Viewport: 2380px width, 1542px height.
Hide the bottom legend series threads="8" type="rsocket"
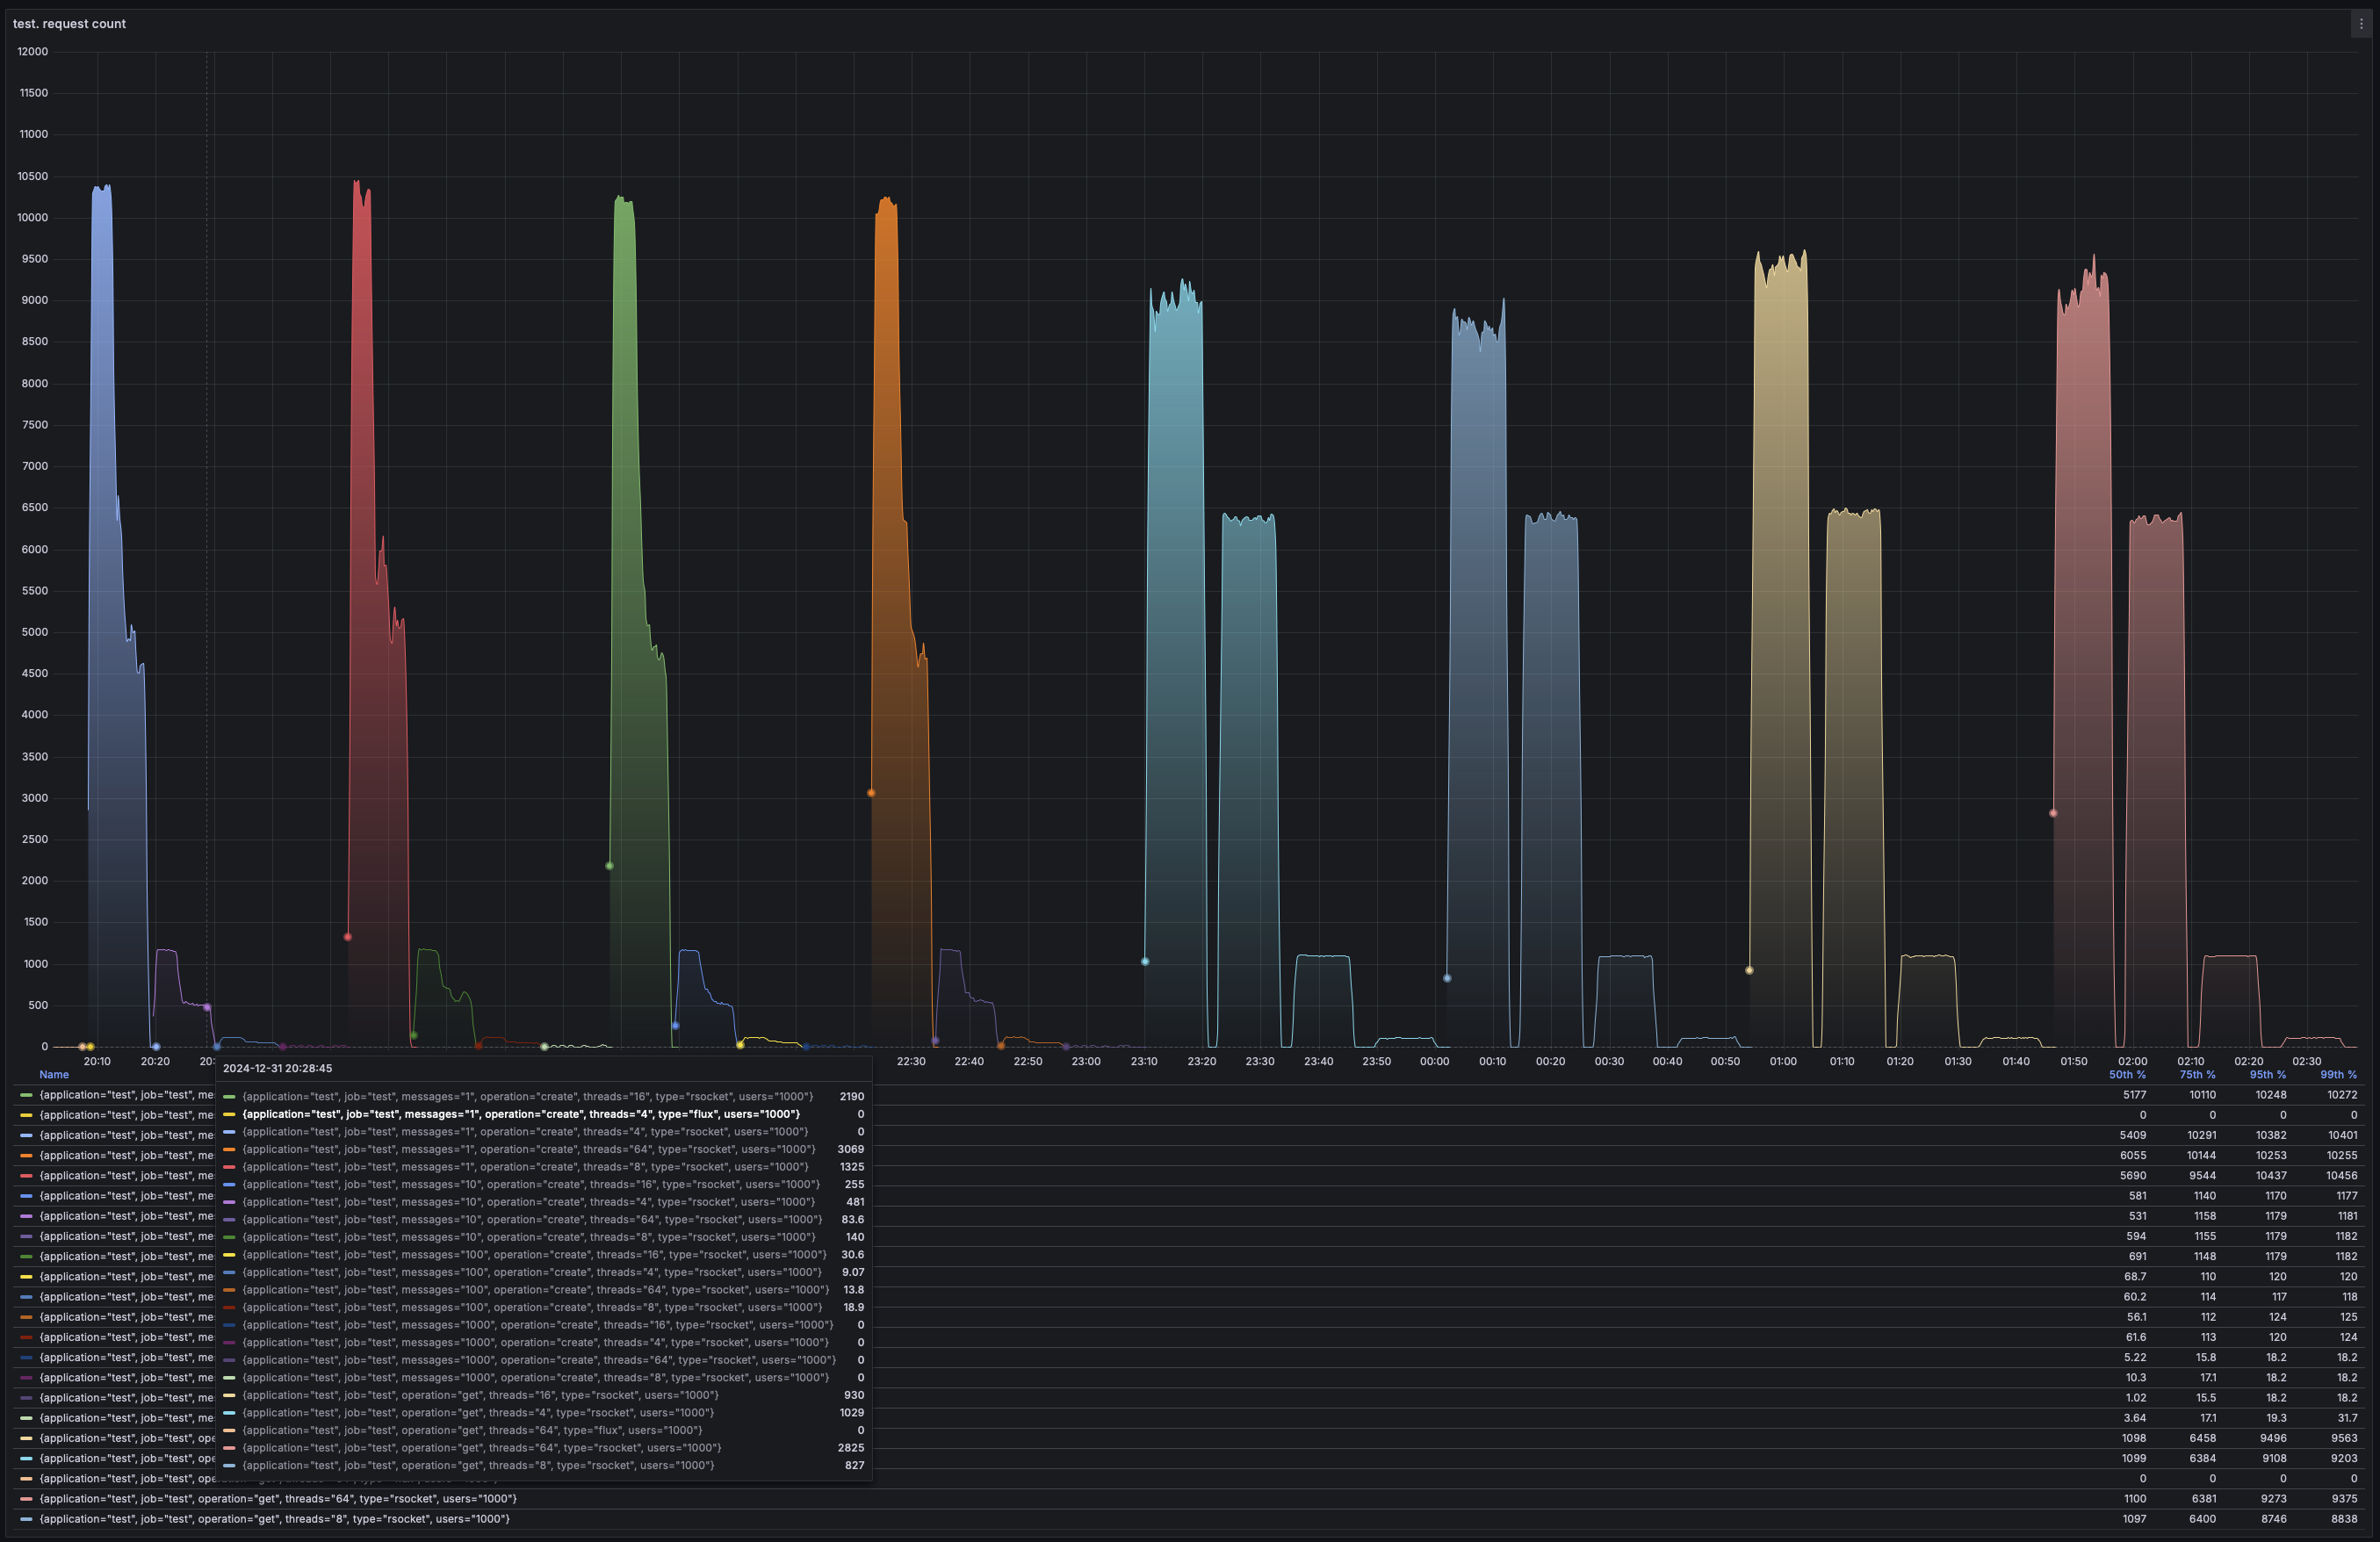[275, 1519]
